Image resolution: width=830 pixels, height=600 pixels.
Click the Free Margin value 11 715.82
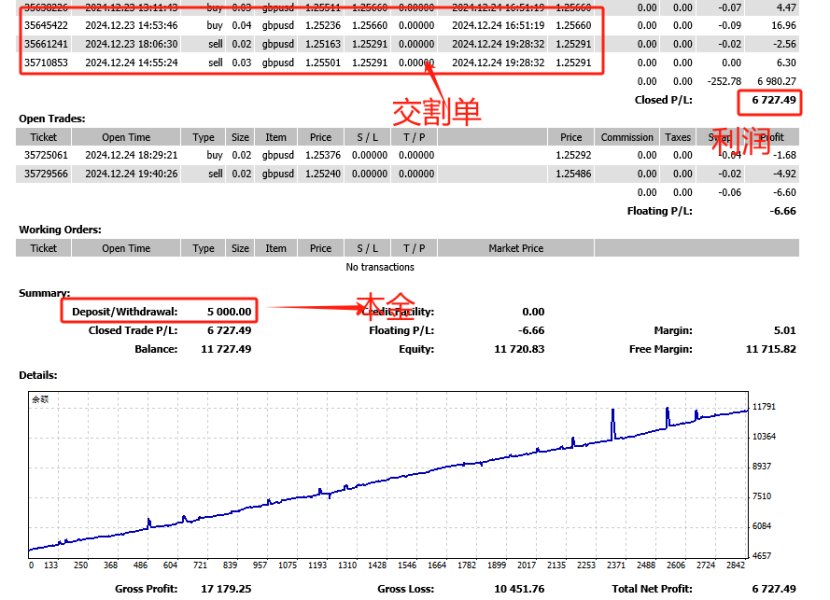tap(770, 349)
